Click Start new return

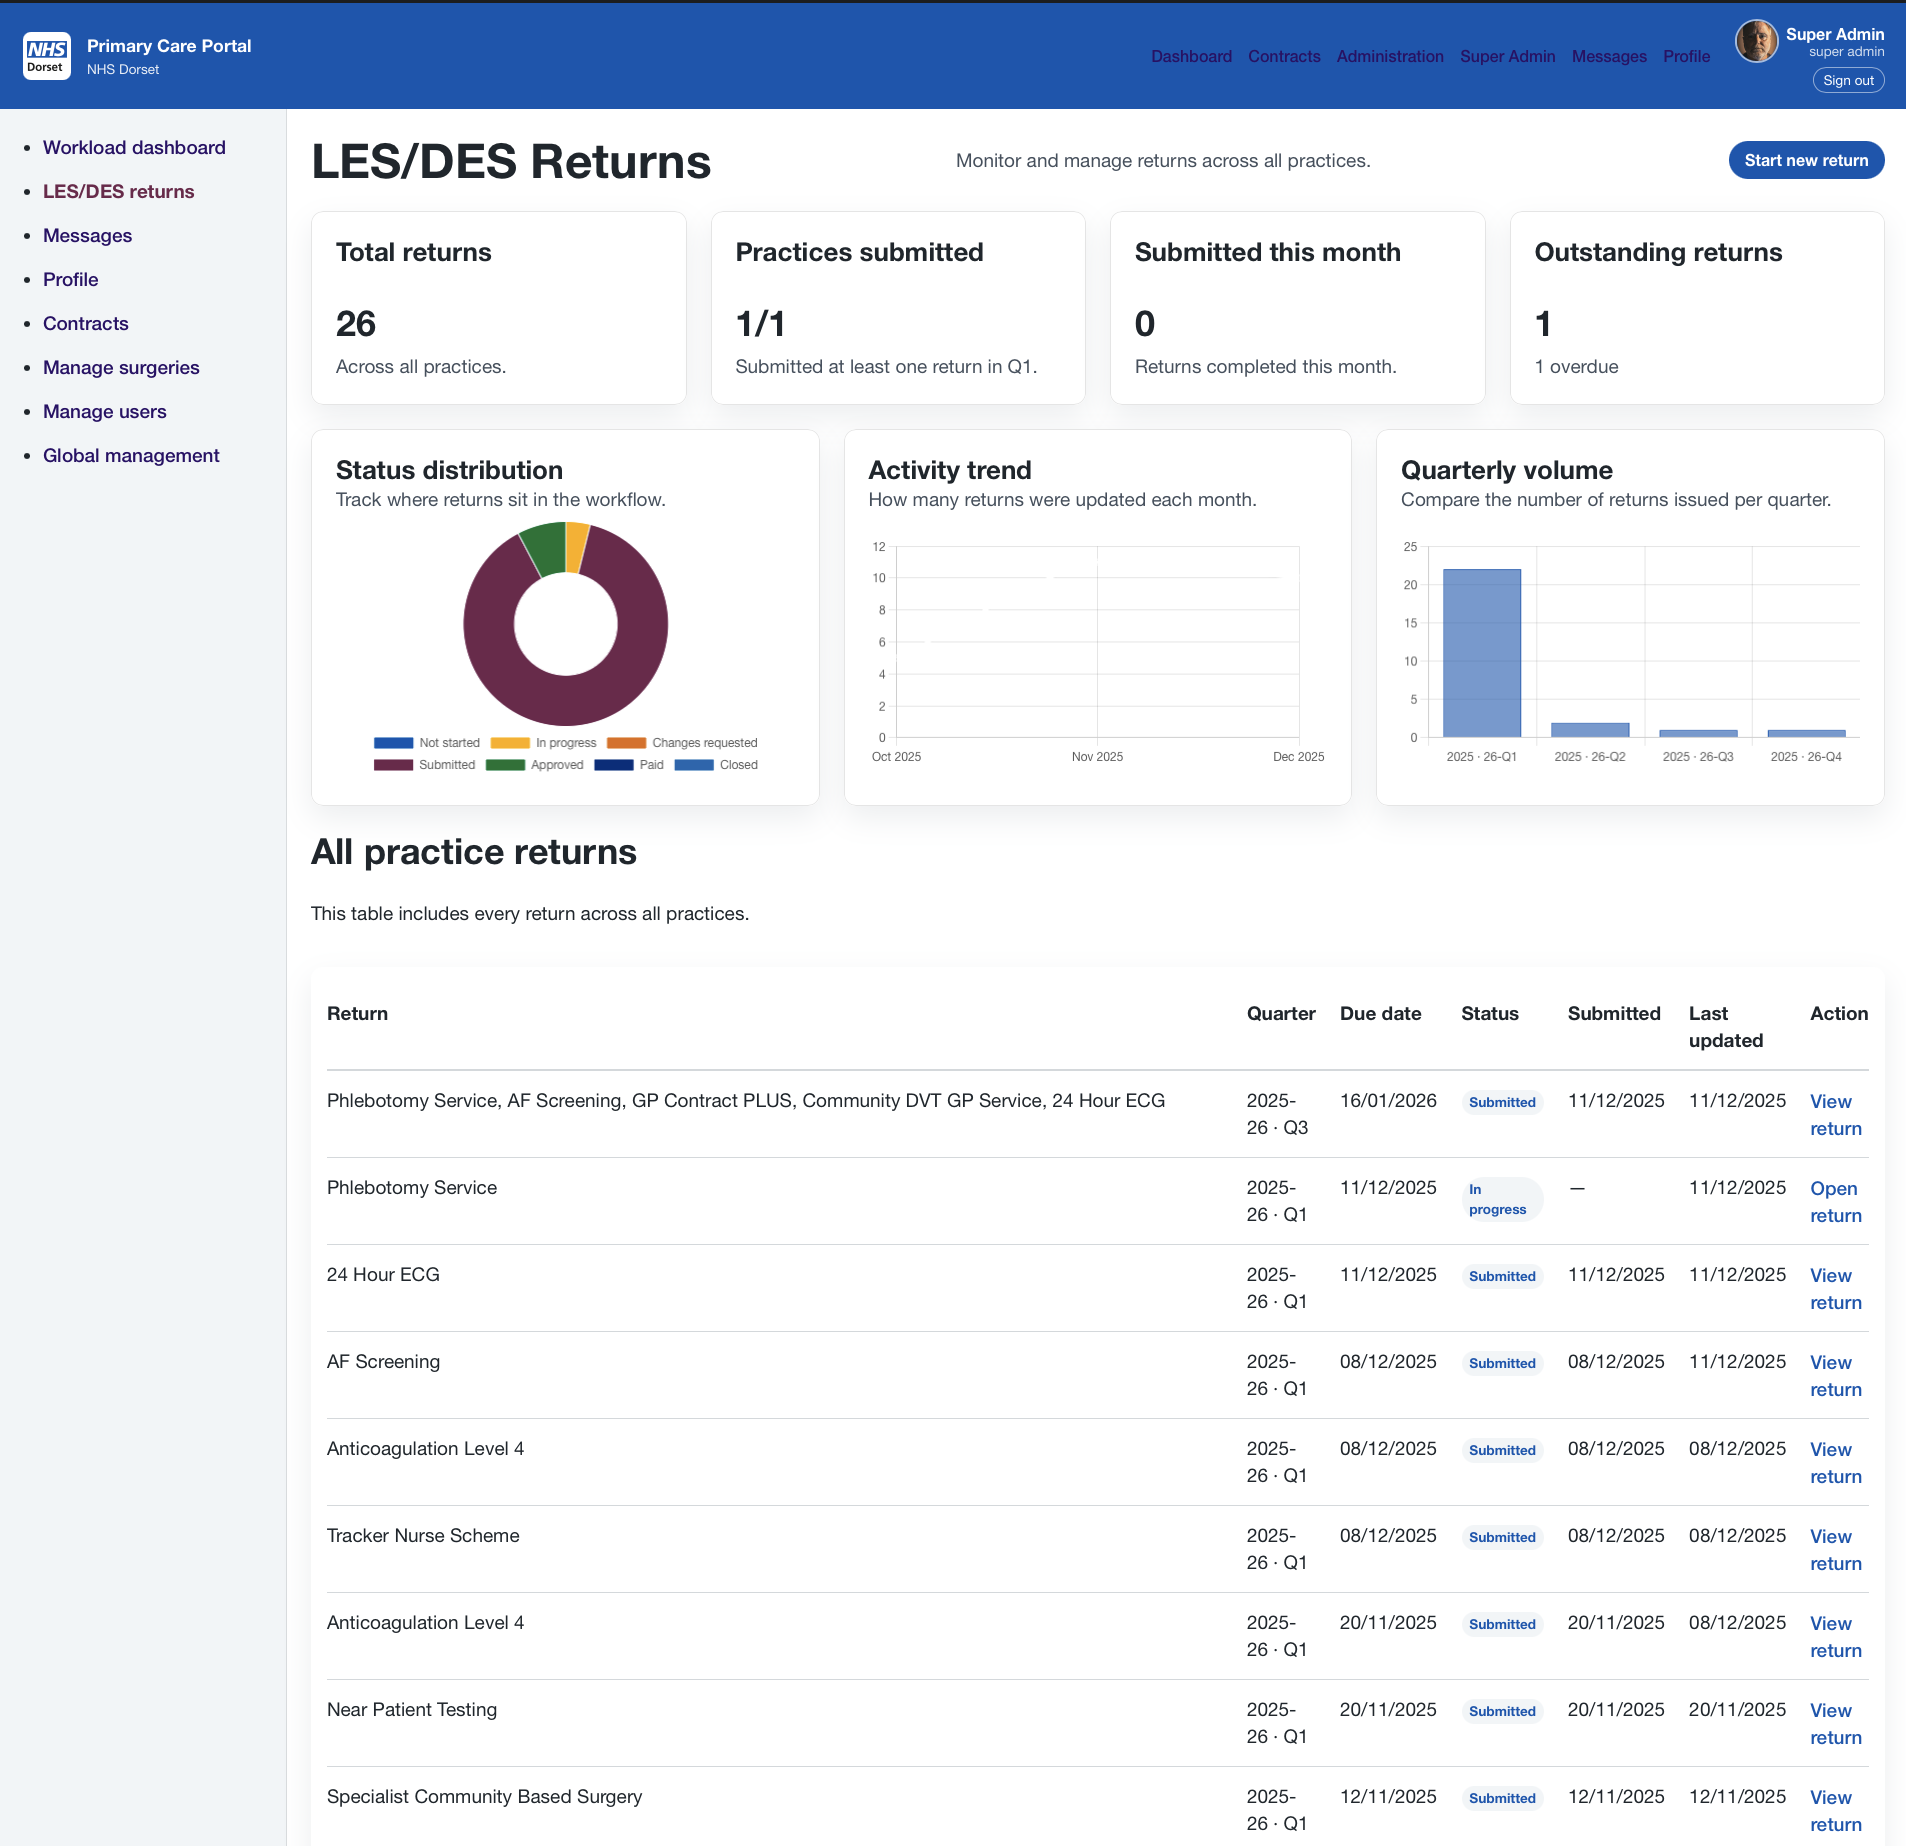pos(1805,160)
